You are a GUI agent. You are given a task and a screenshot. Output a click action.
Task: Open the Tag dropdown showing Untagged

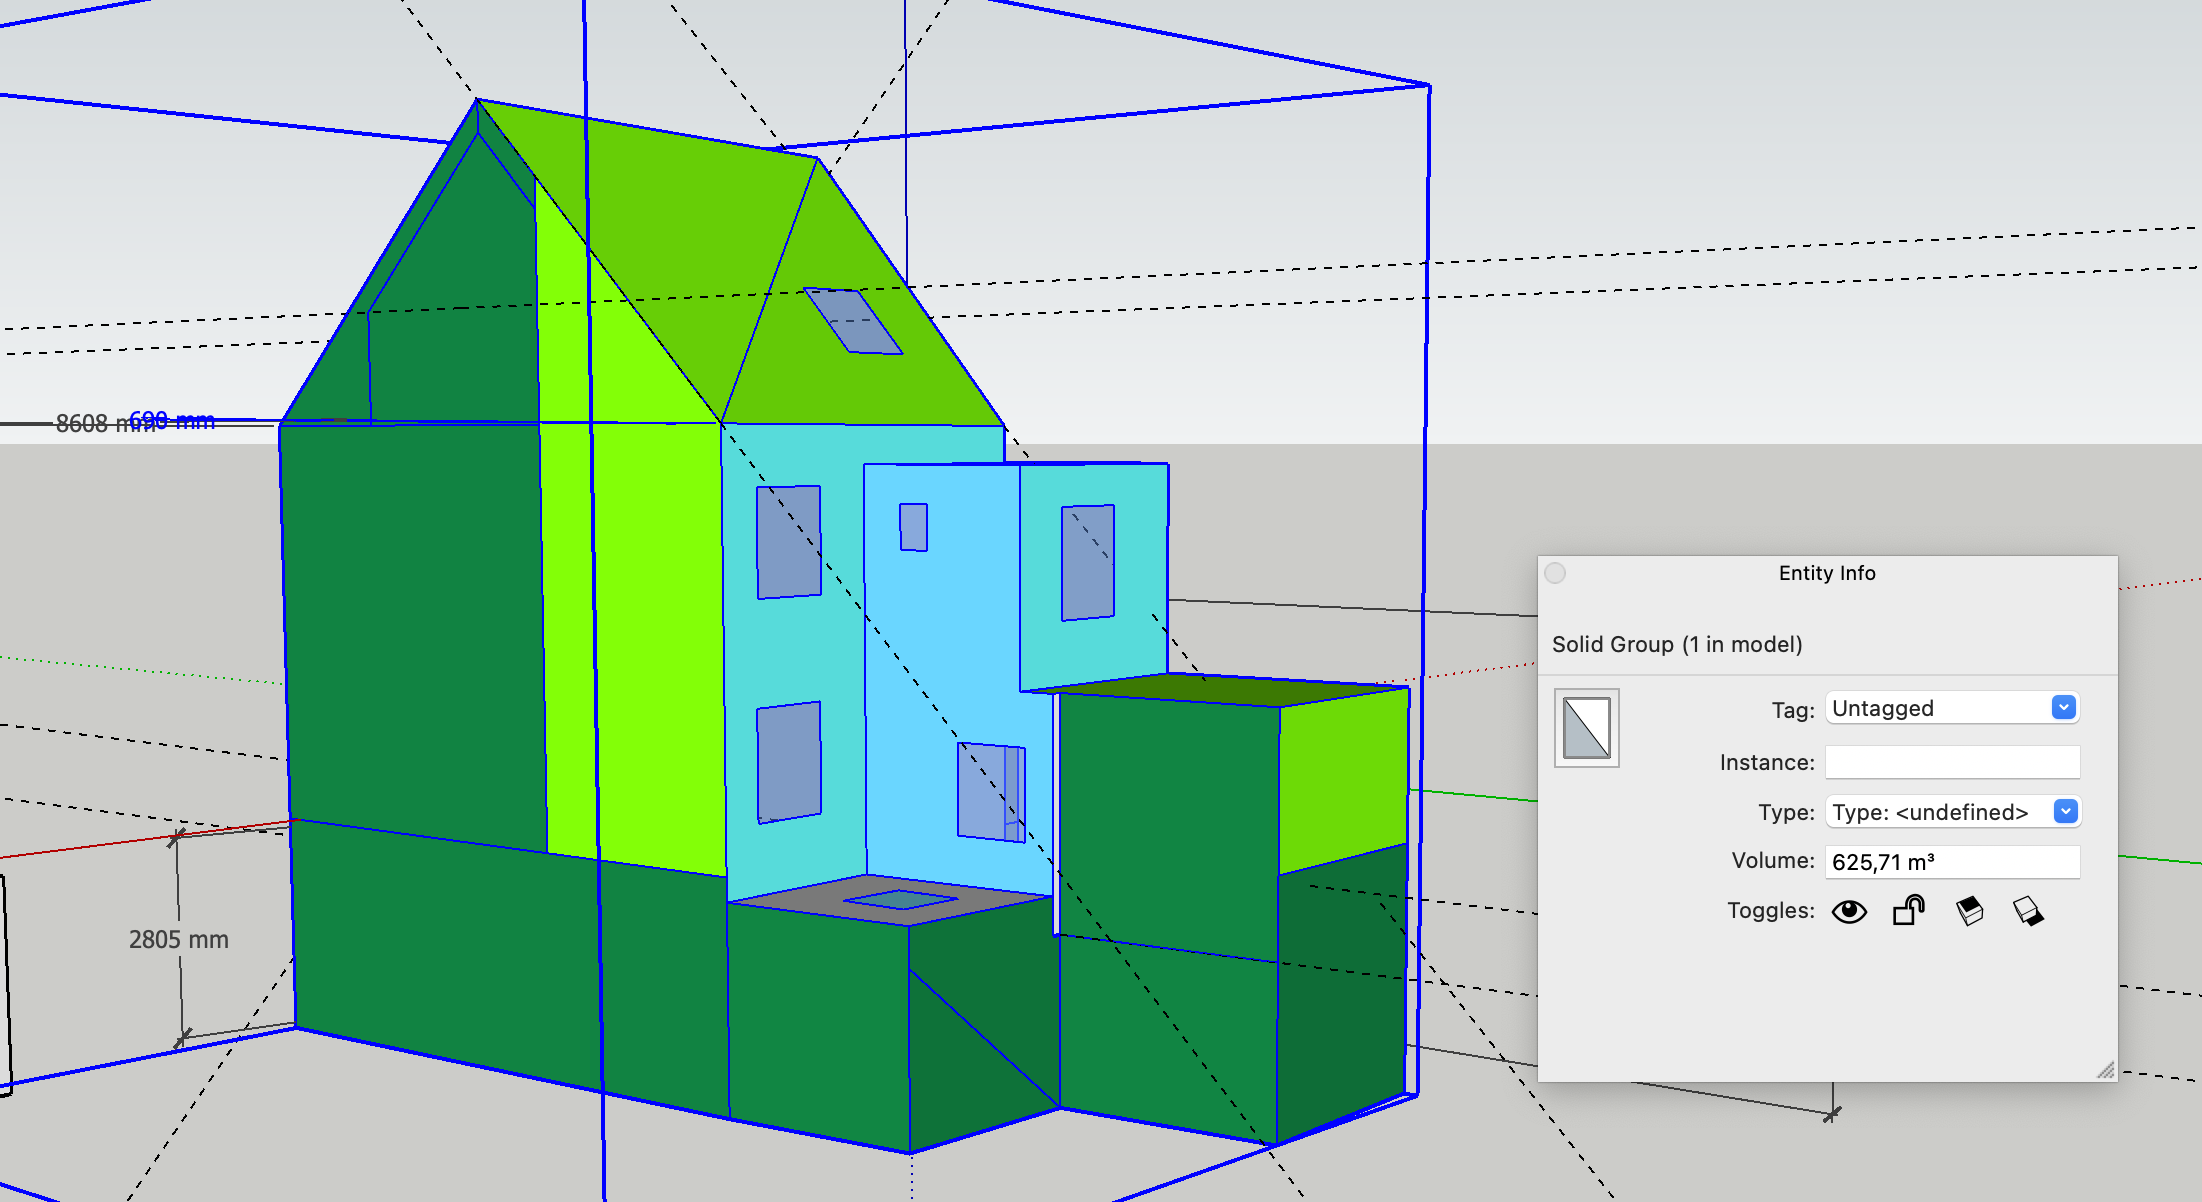pos(1952,708)
